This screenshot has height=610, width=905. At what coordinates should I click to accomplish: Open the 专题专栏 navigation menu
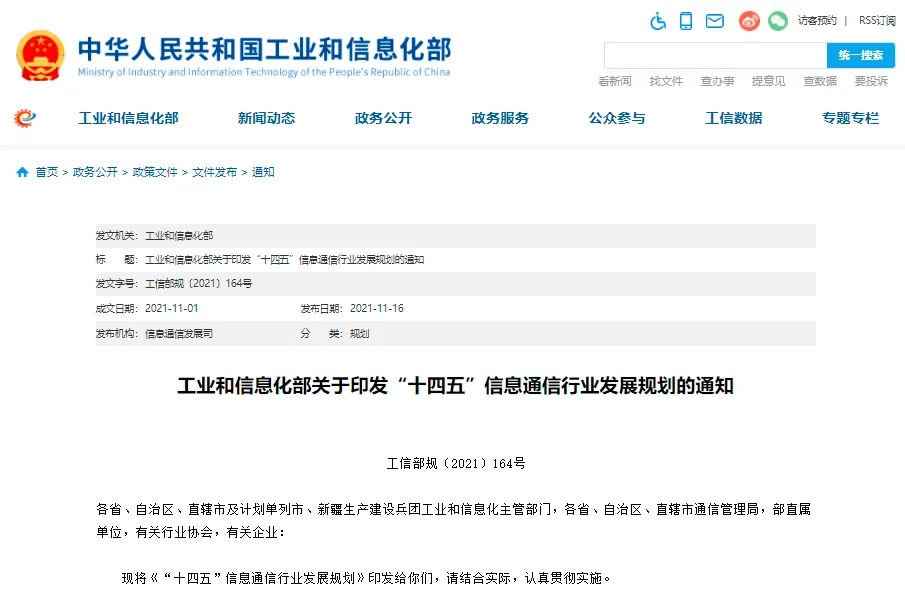click(850, 118)
